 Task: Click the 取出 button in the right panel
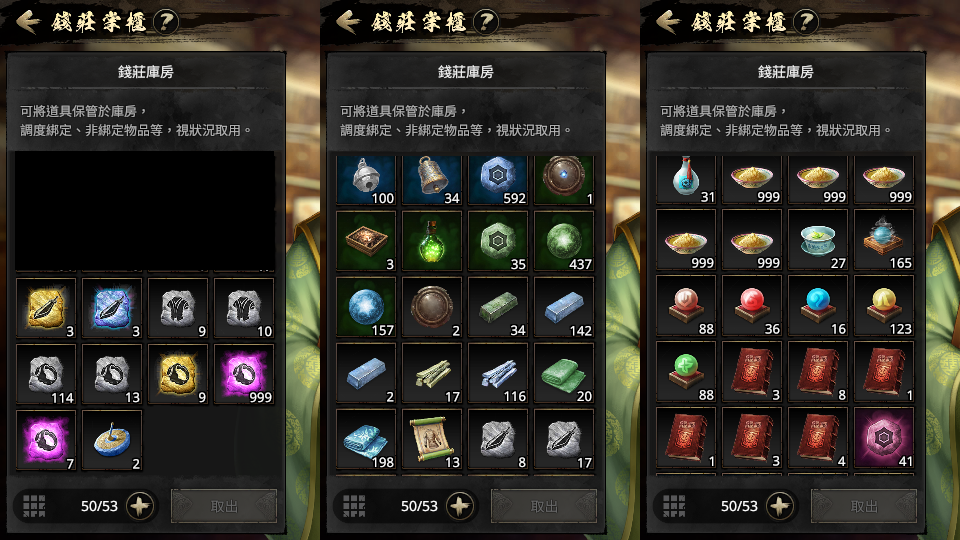[864, 506]
